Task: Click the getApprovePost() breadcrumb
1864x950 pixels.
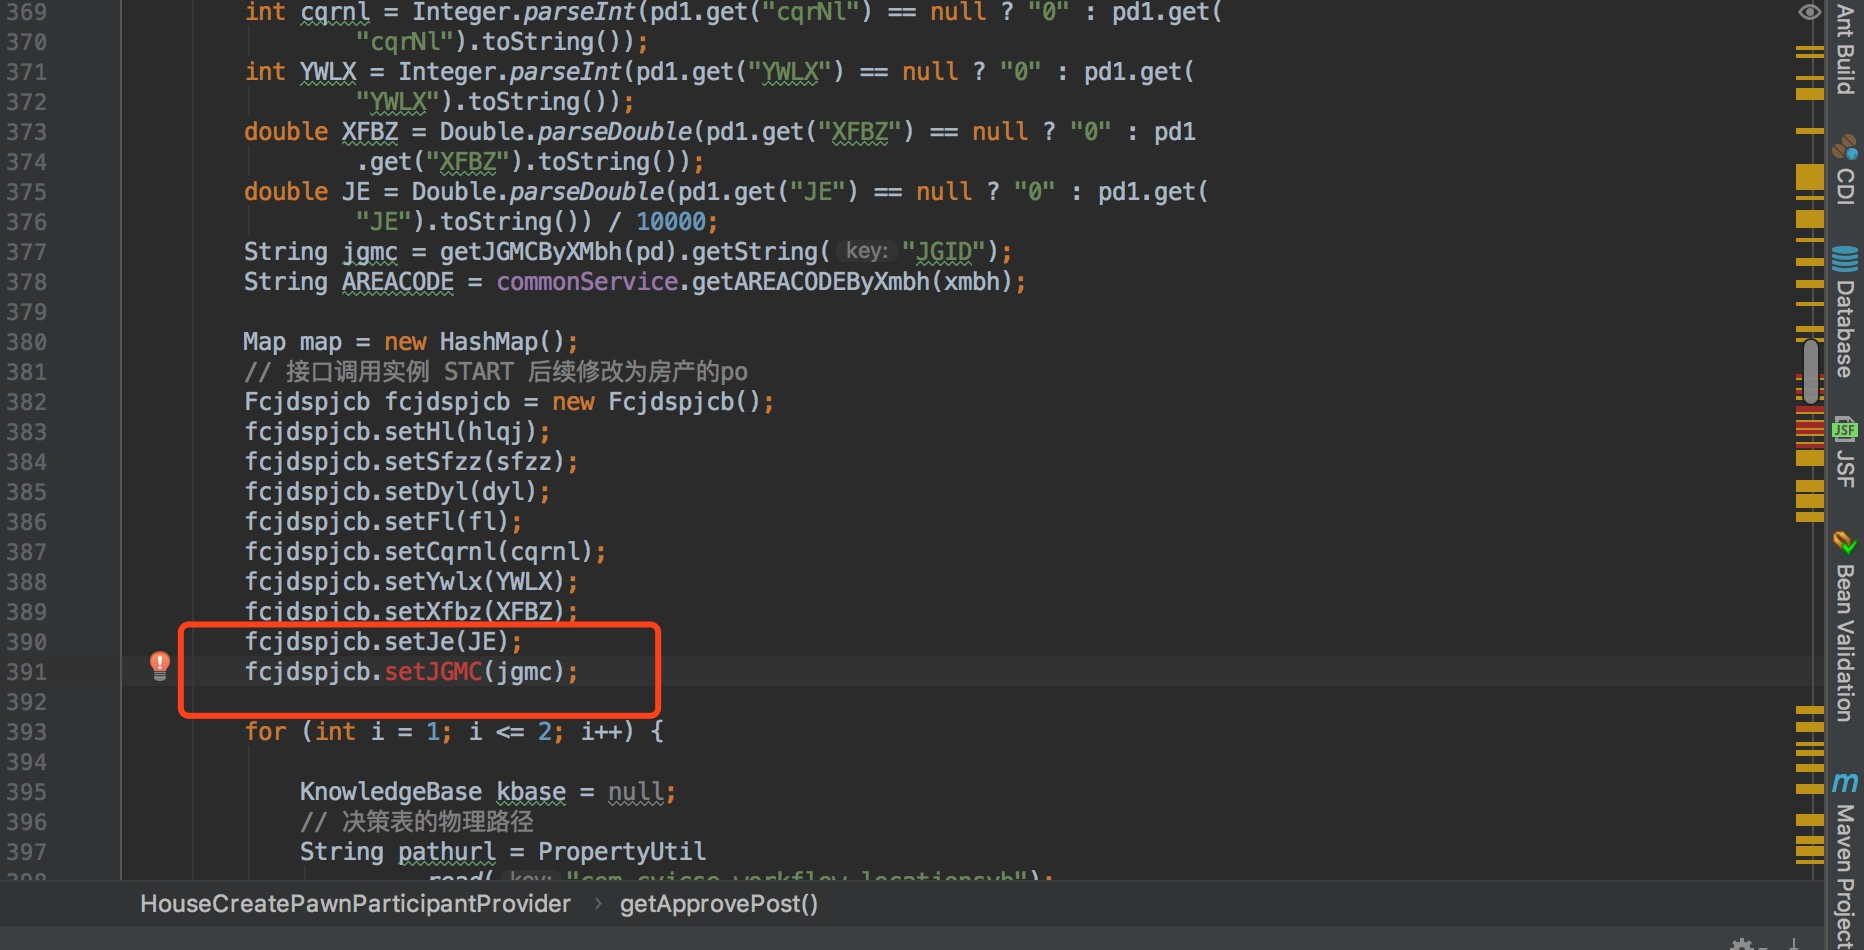Action: [719, 904]
